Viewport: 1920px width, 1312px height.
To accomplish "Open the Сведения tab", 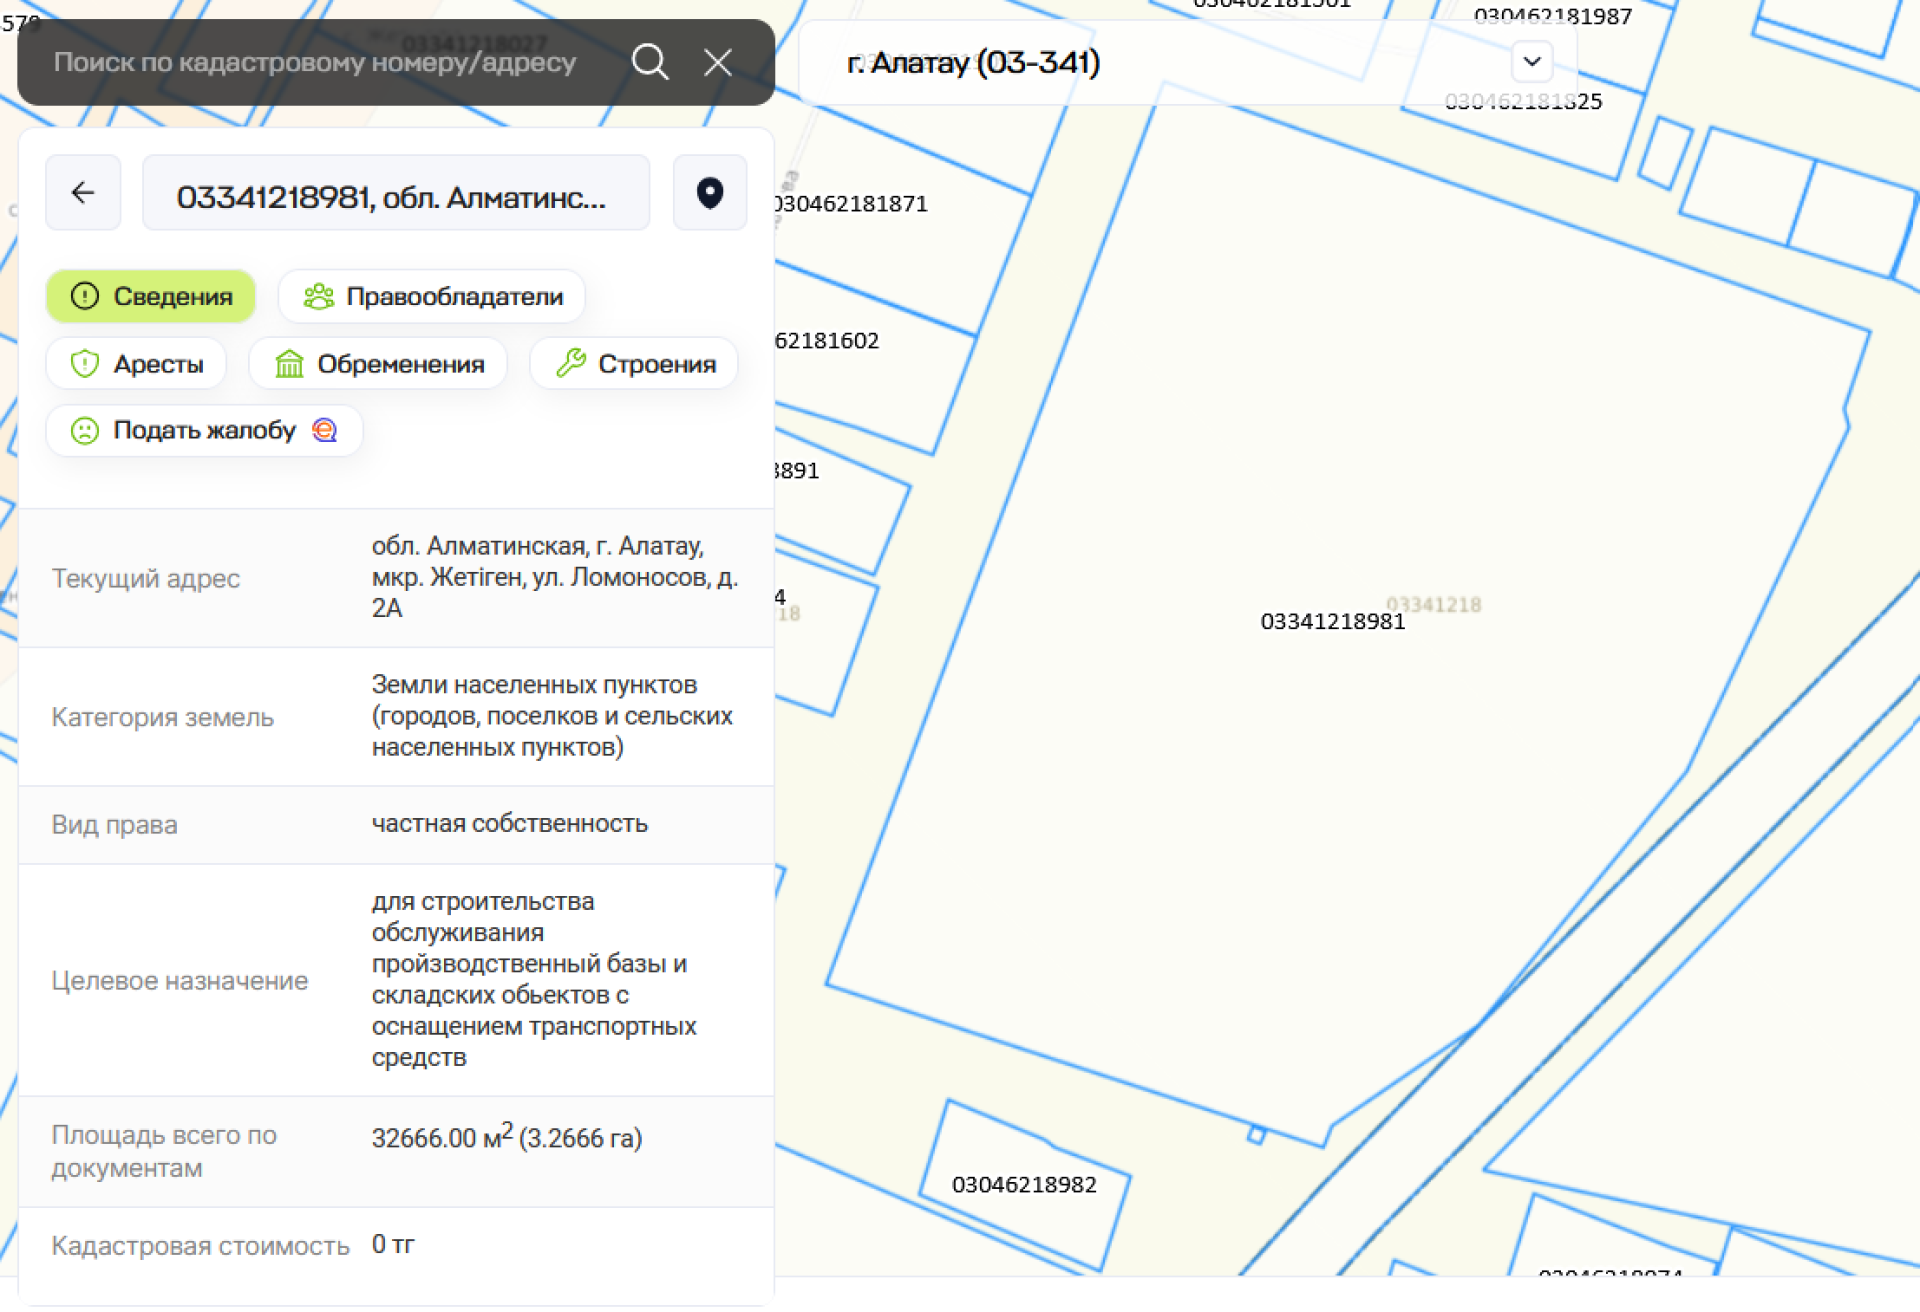I will pos(151,297).
